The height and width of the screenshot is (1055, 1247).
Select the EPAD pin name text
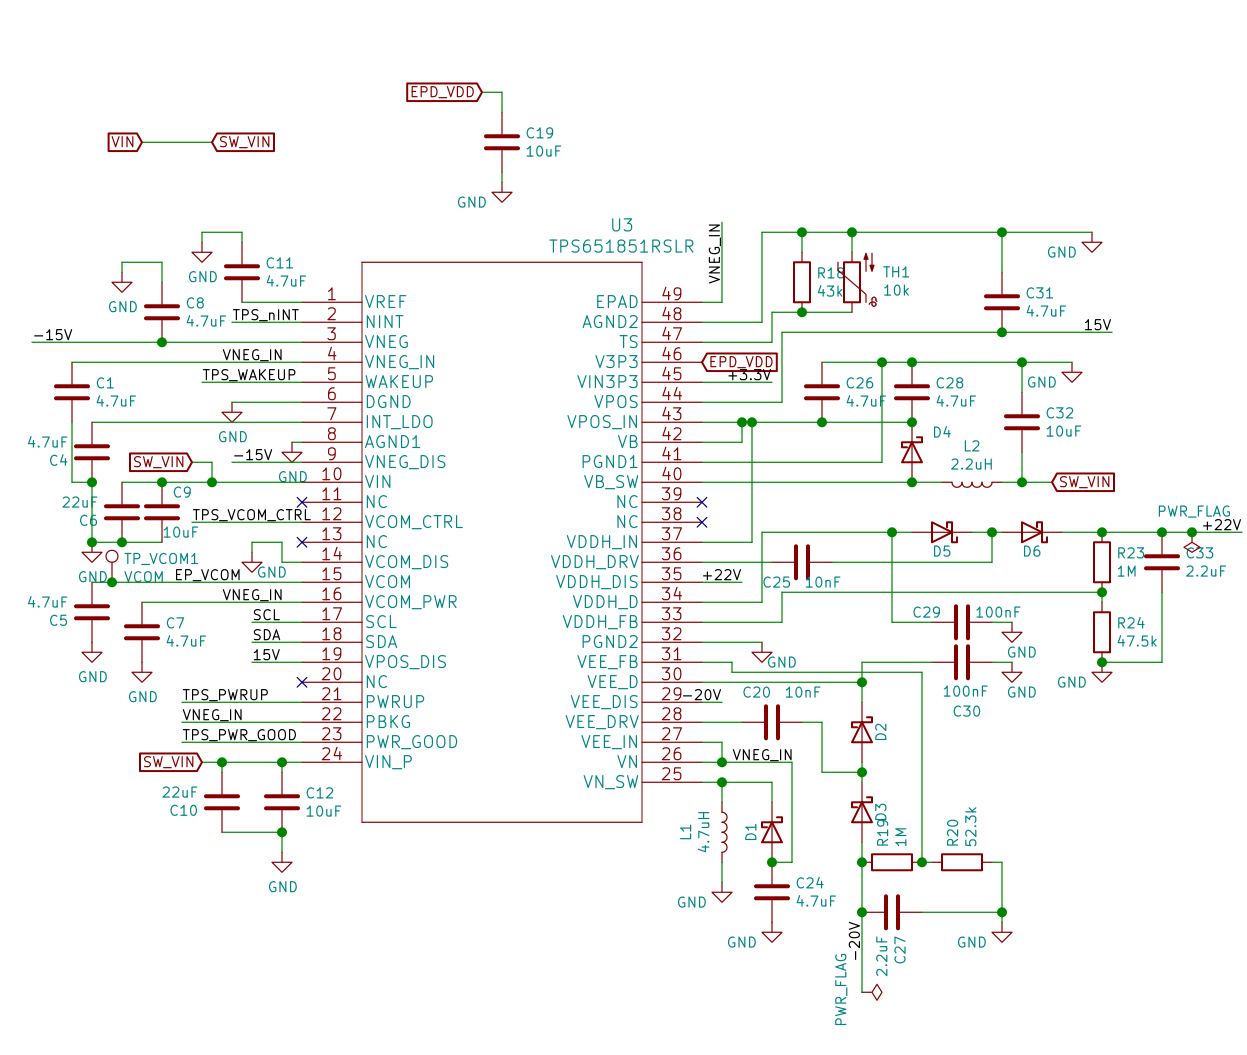(617, 302)
